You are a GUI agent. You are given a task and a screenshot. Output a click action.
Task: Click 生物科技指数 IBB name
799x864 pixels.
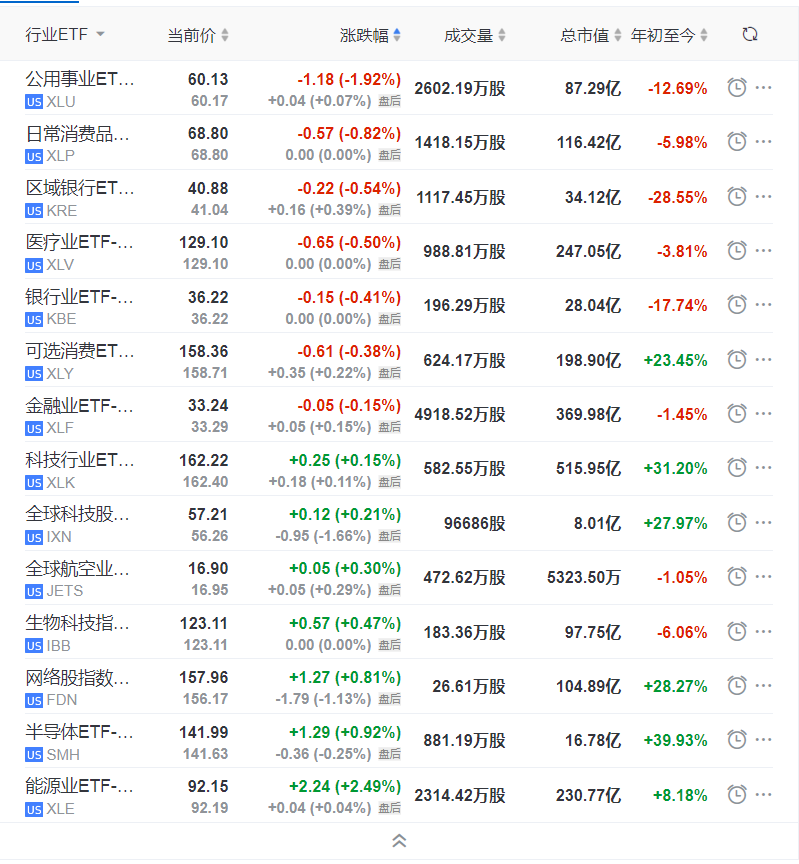pyautogui.click(x=79, y=623)
